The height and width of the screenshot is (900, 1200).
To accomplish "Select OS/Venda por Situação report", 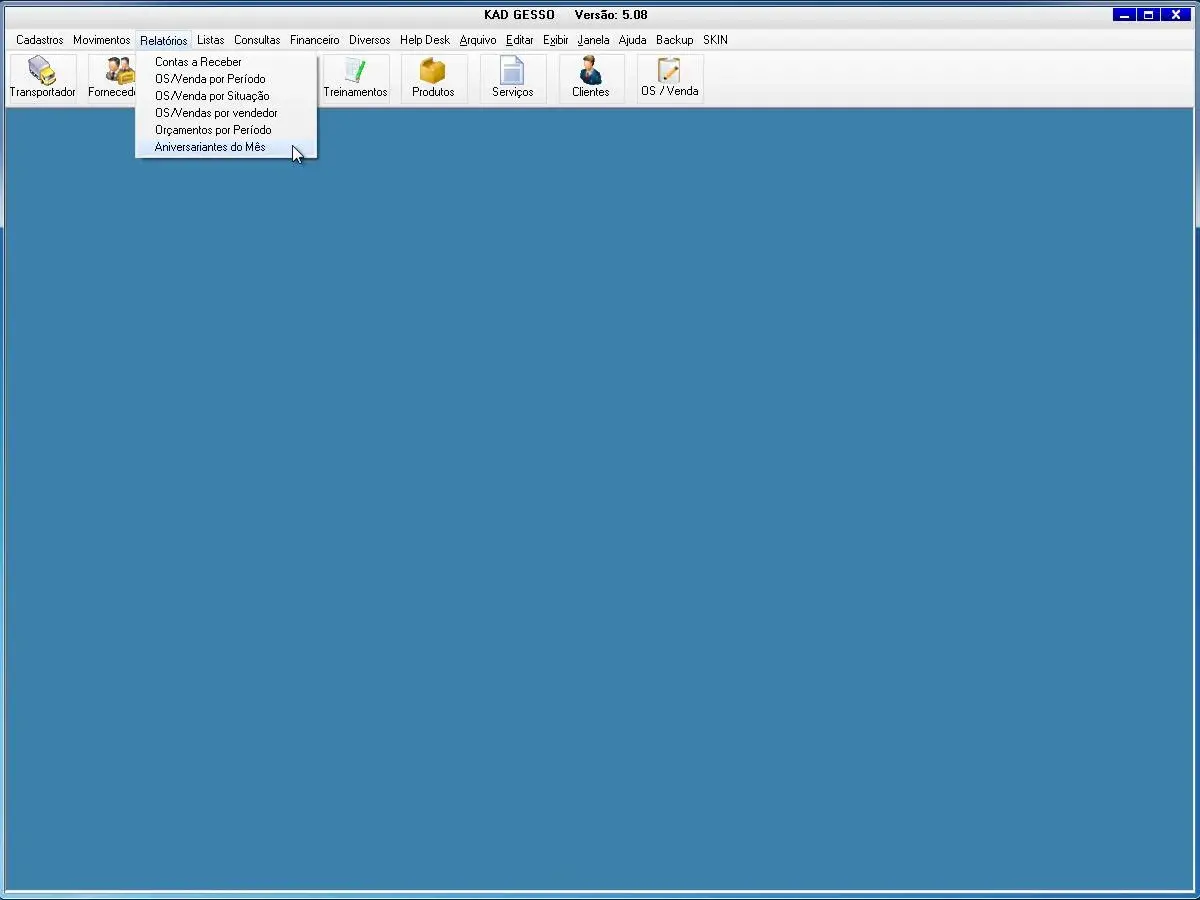I will tap(212, 96).
